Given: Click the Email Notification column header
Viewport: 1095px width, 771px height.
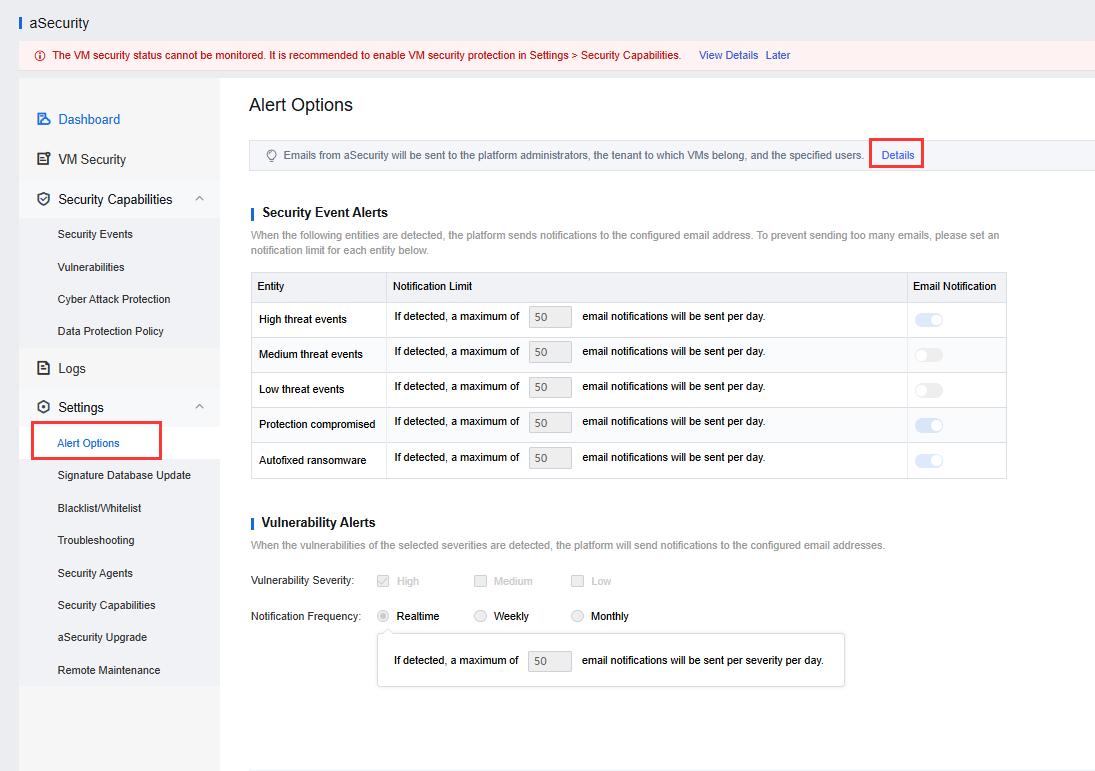Looking at the screenshot, I should 955,286.
